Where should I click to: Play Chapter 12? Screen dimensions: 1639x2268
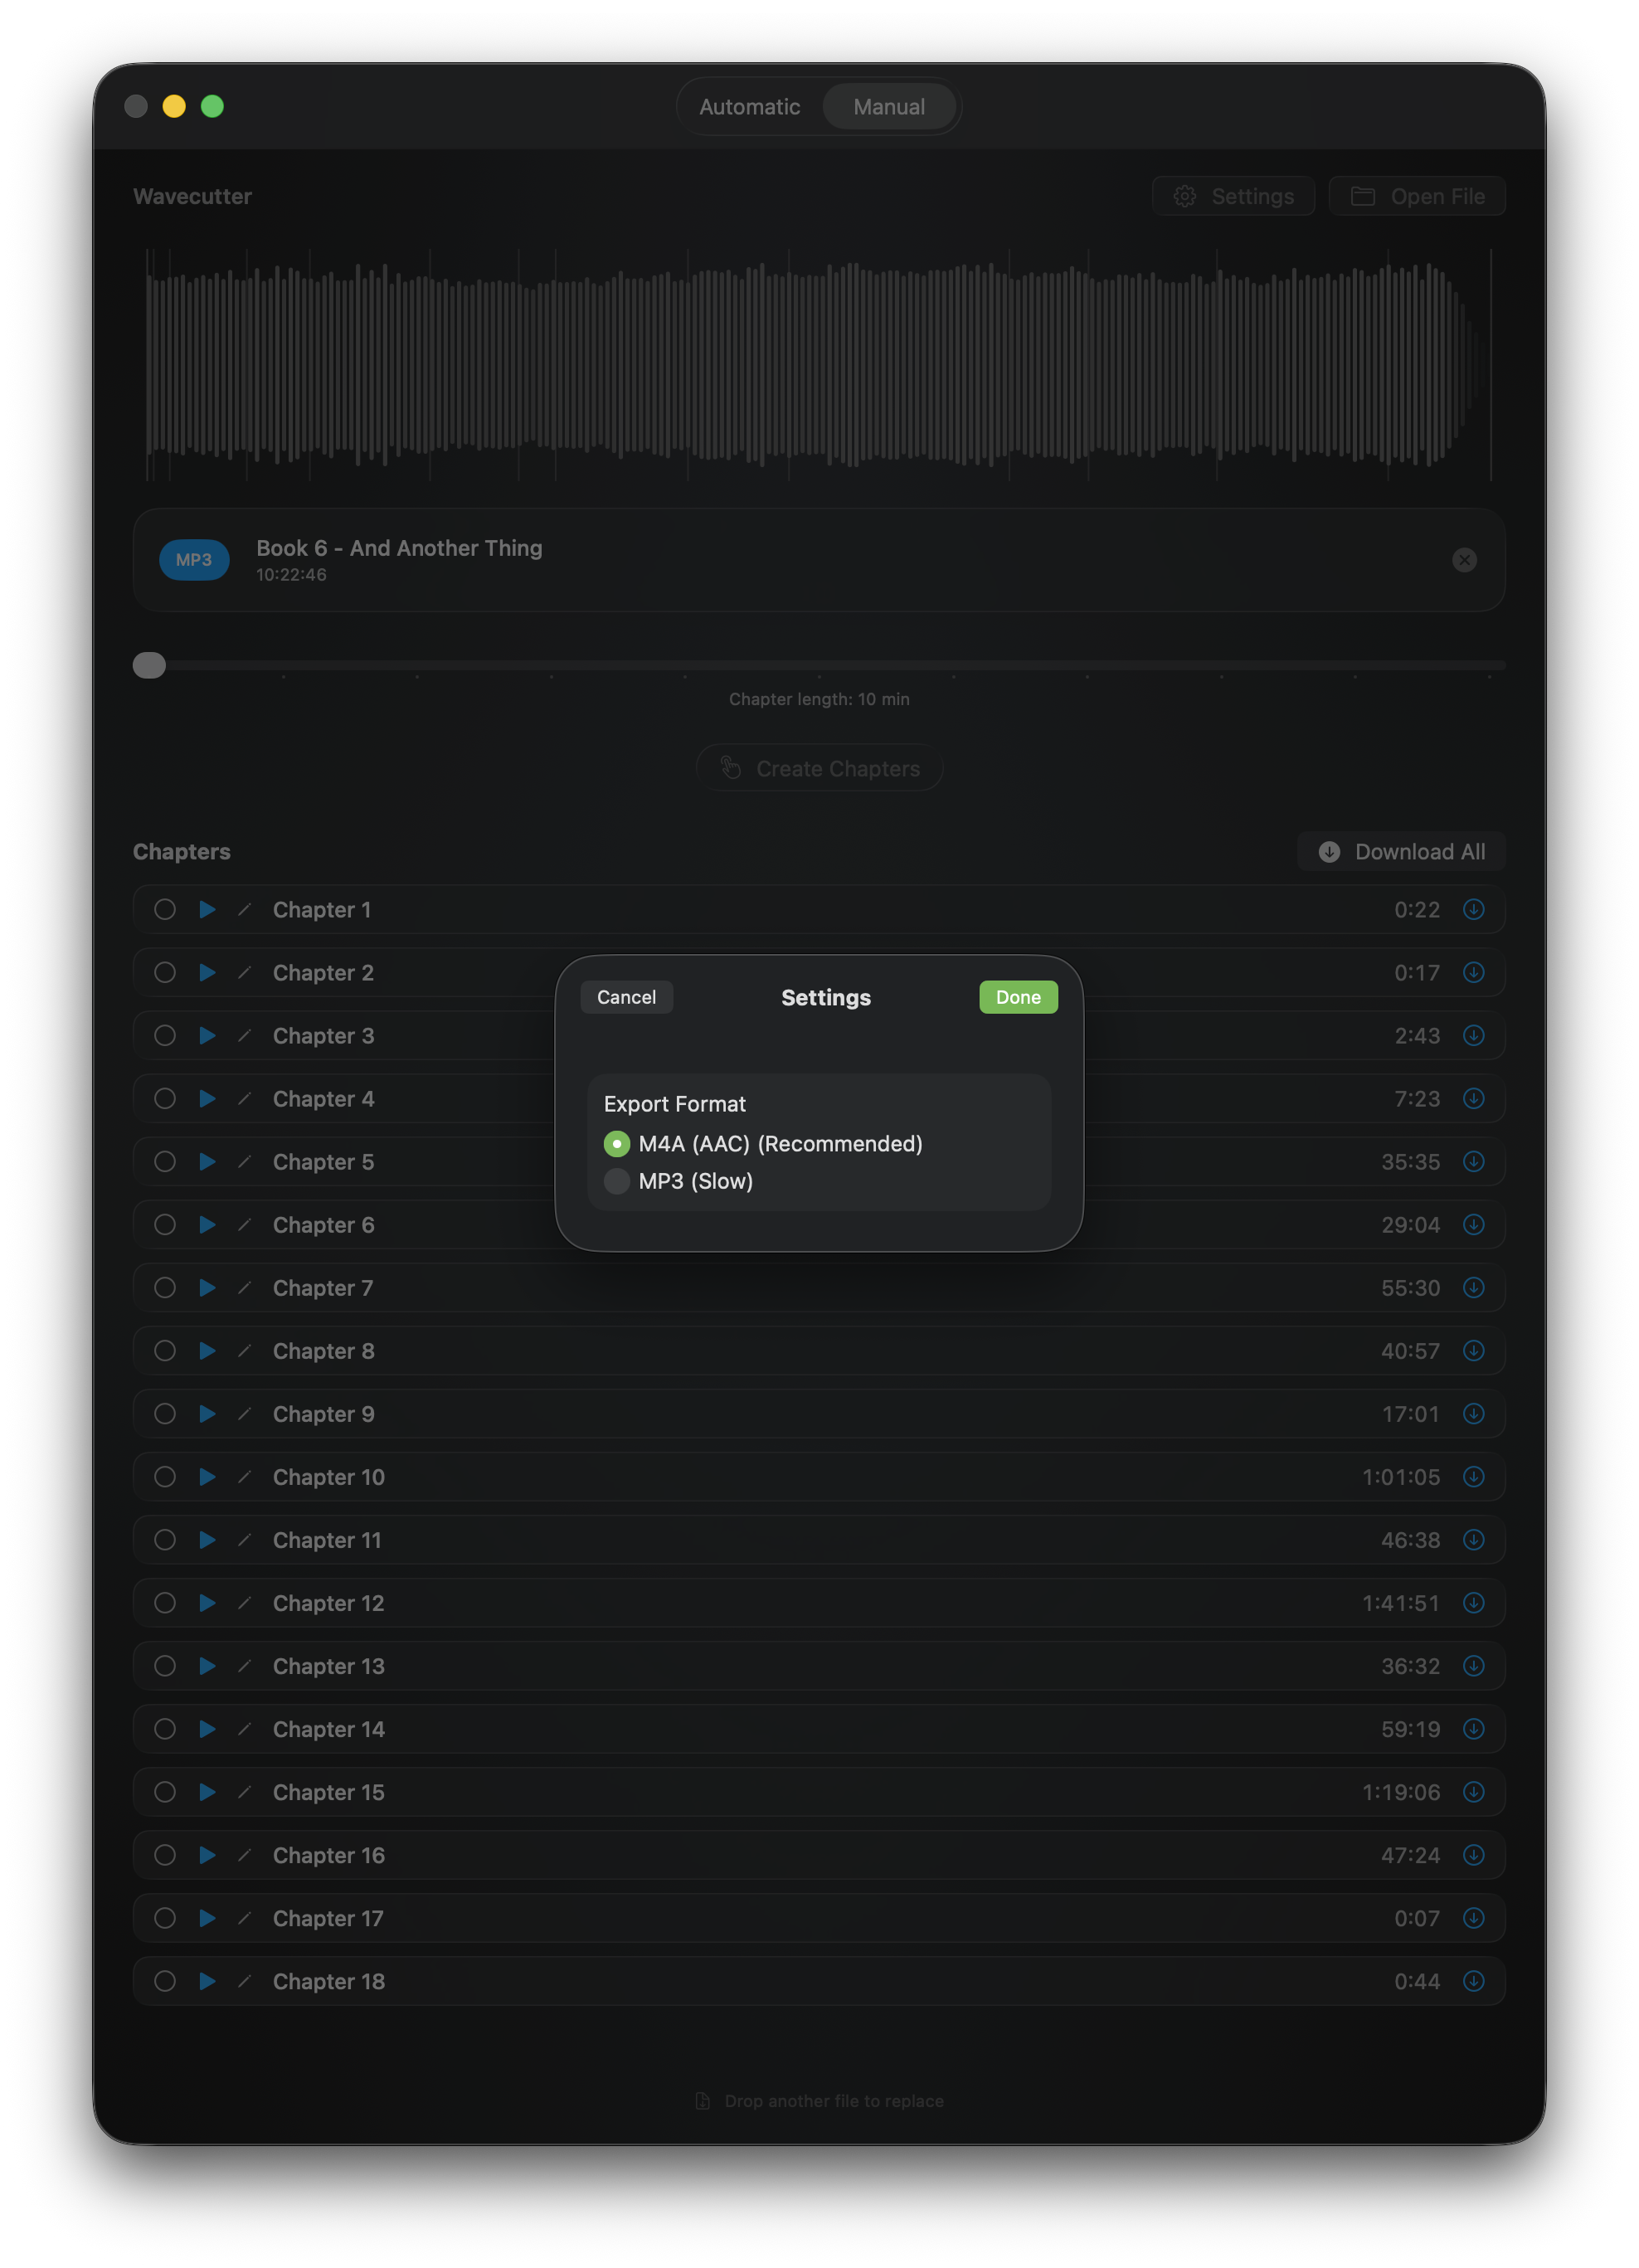[207, 1602]
